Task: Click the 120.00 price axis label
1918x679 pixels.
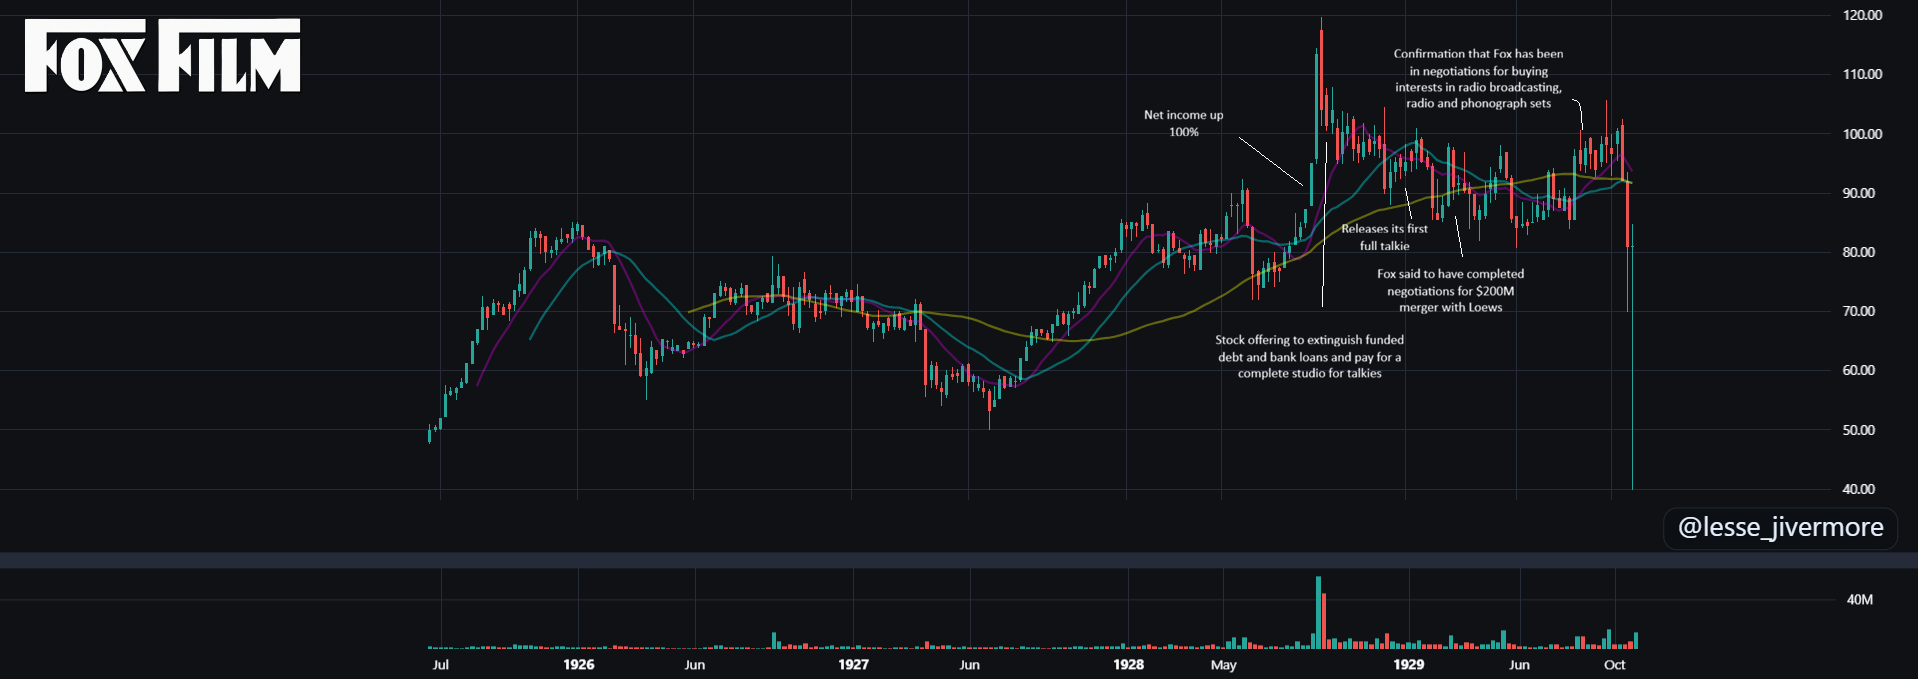Action: click(x=1862, y=15)
